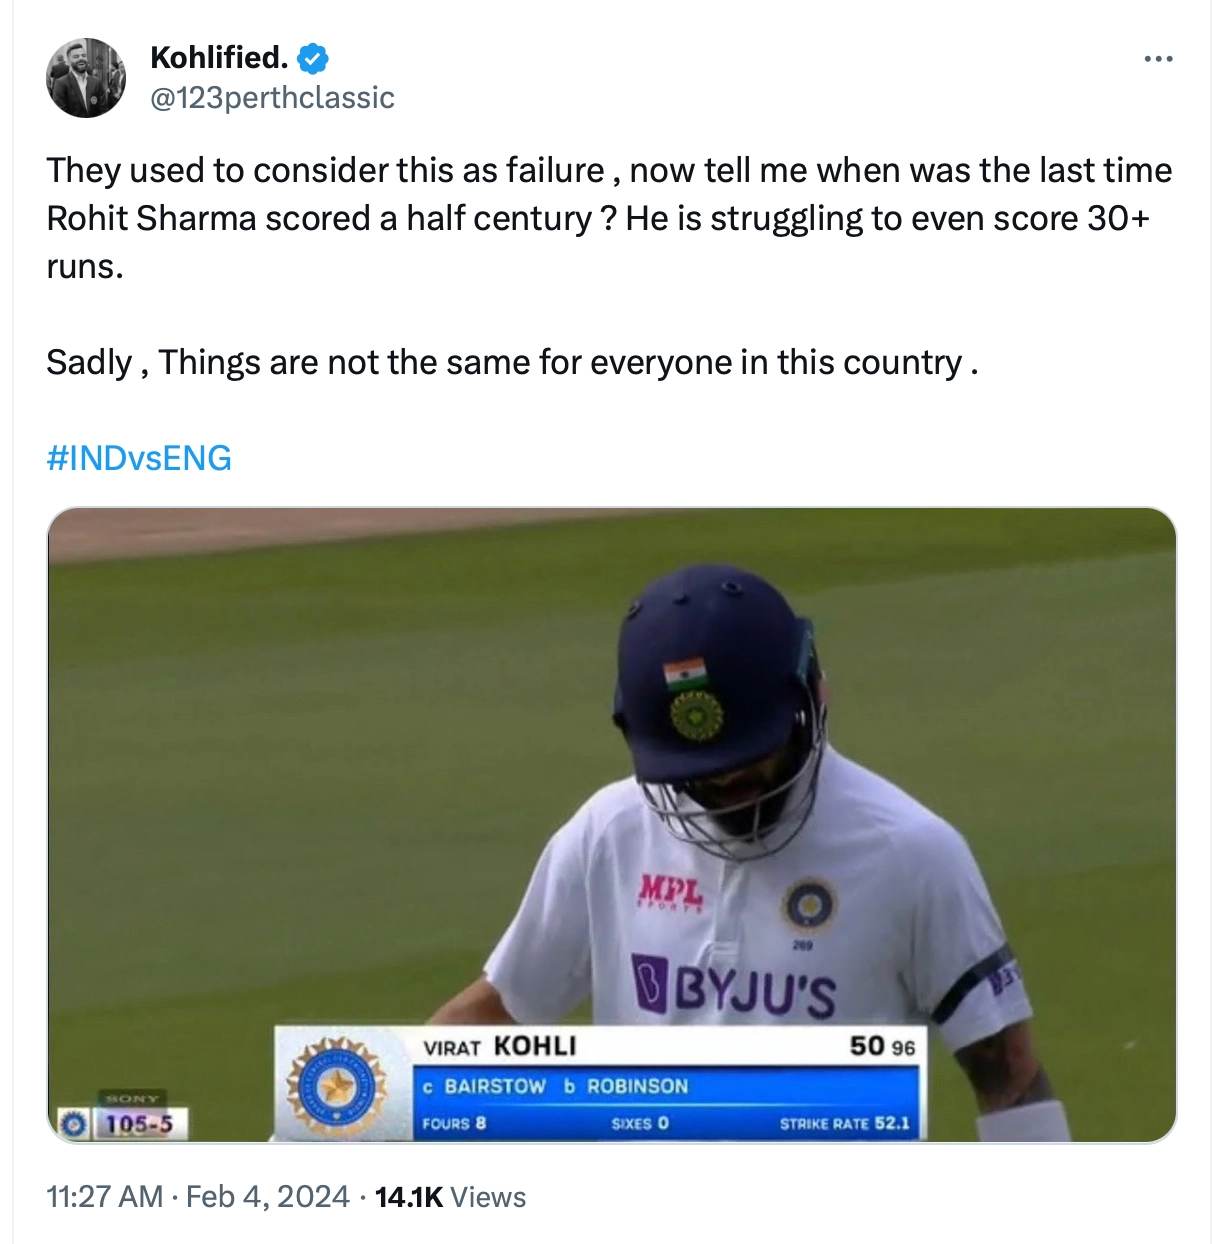
Task: Click the green outfield in the photo
Action: coord(300,750)
